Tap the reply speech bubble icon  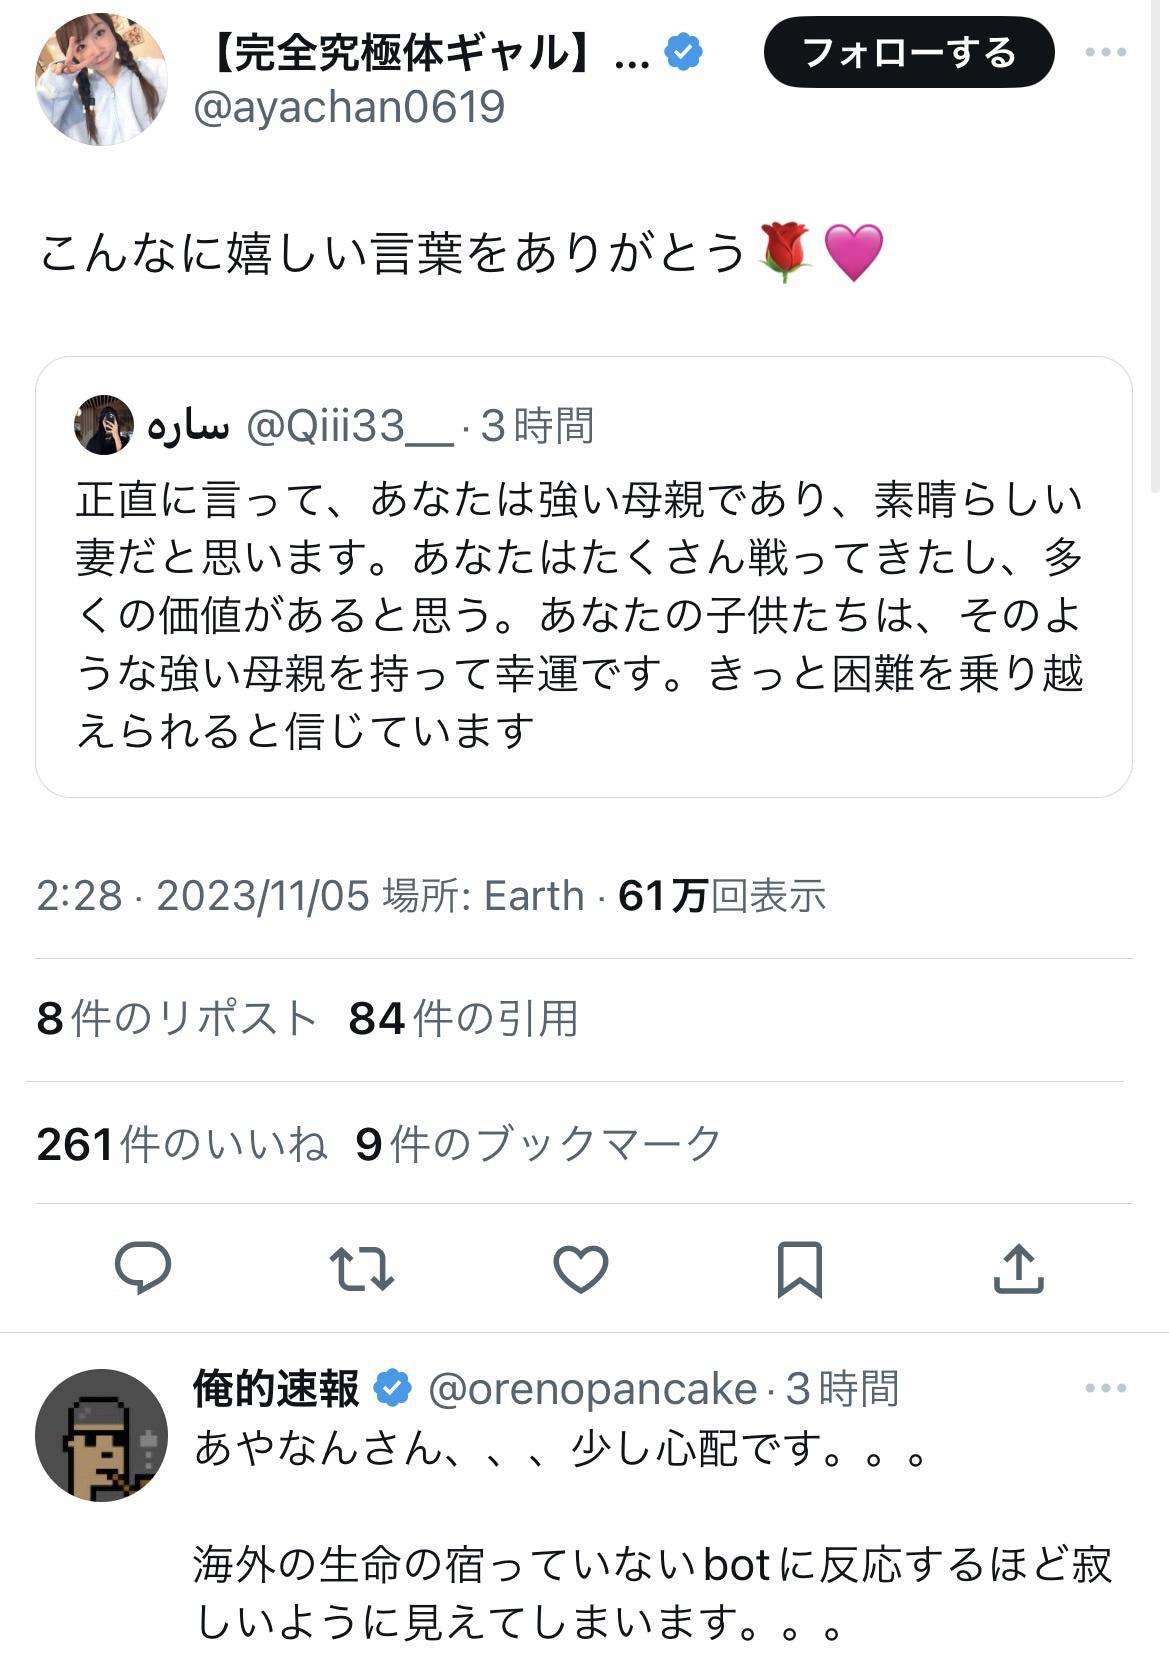(143, 1268)
